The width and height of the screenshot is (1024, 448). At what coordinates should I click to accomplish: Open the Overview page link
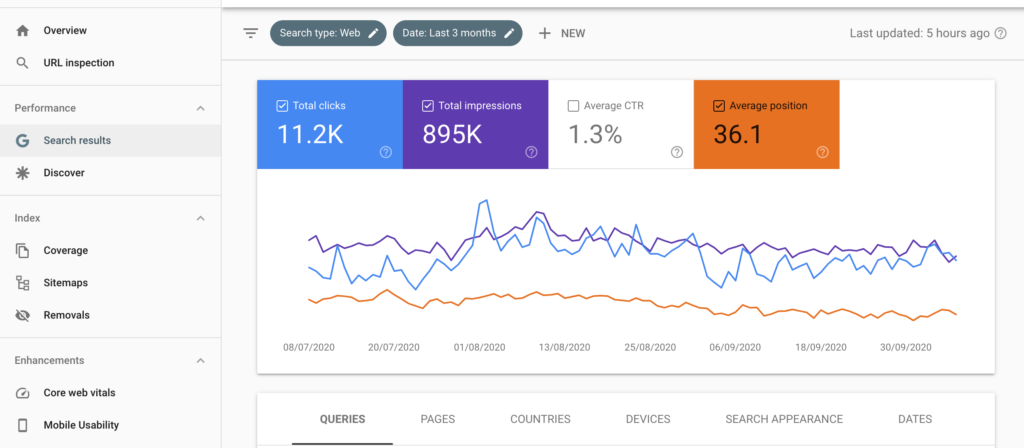65,31
